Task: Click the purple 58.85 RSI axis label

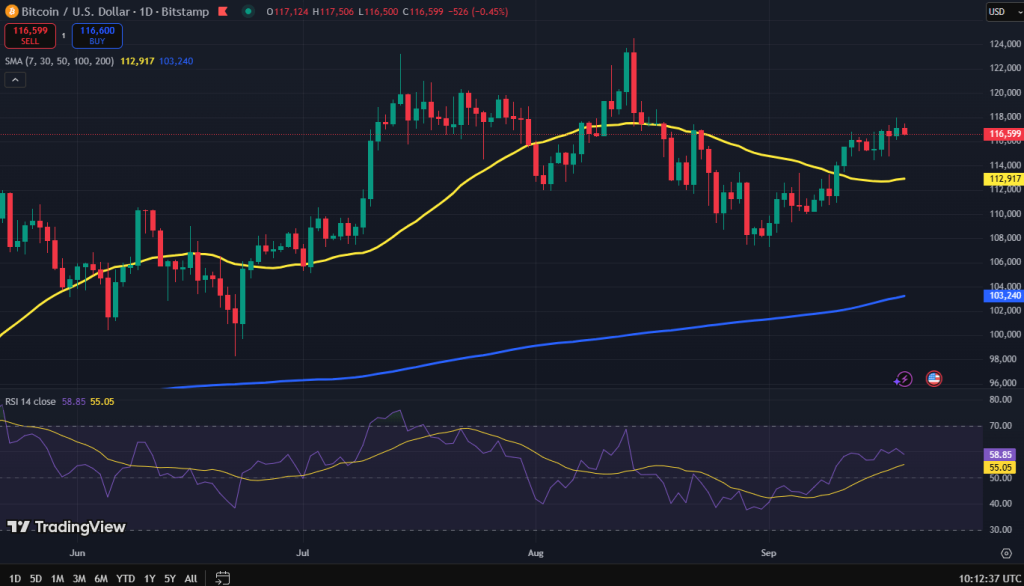Action: (1000, 454)
